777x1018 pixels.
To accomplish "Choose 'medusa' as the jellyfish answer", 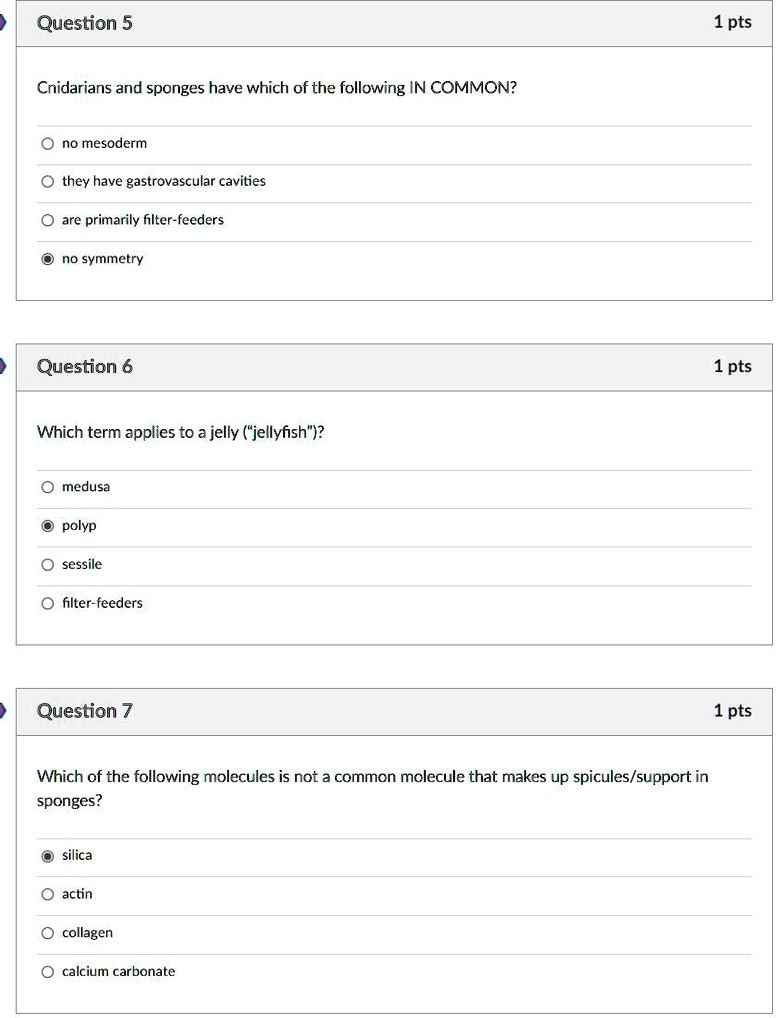I will (47, 487).
